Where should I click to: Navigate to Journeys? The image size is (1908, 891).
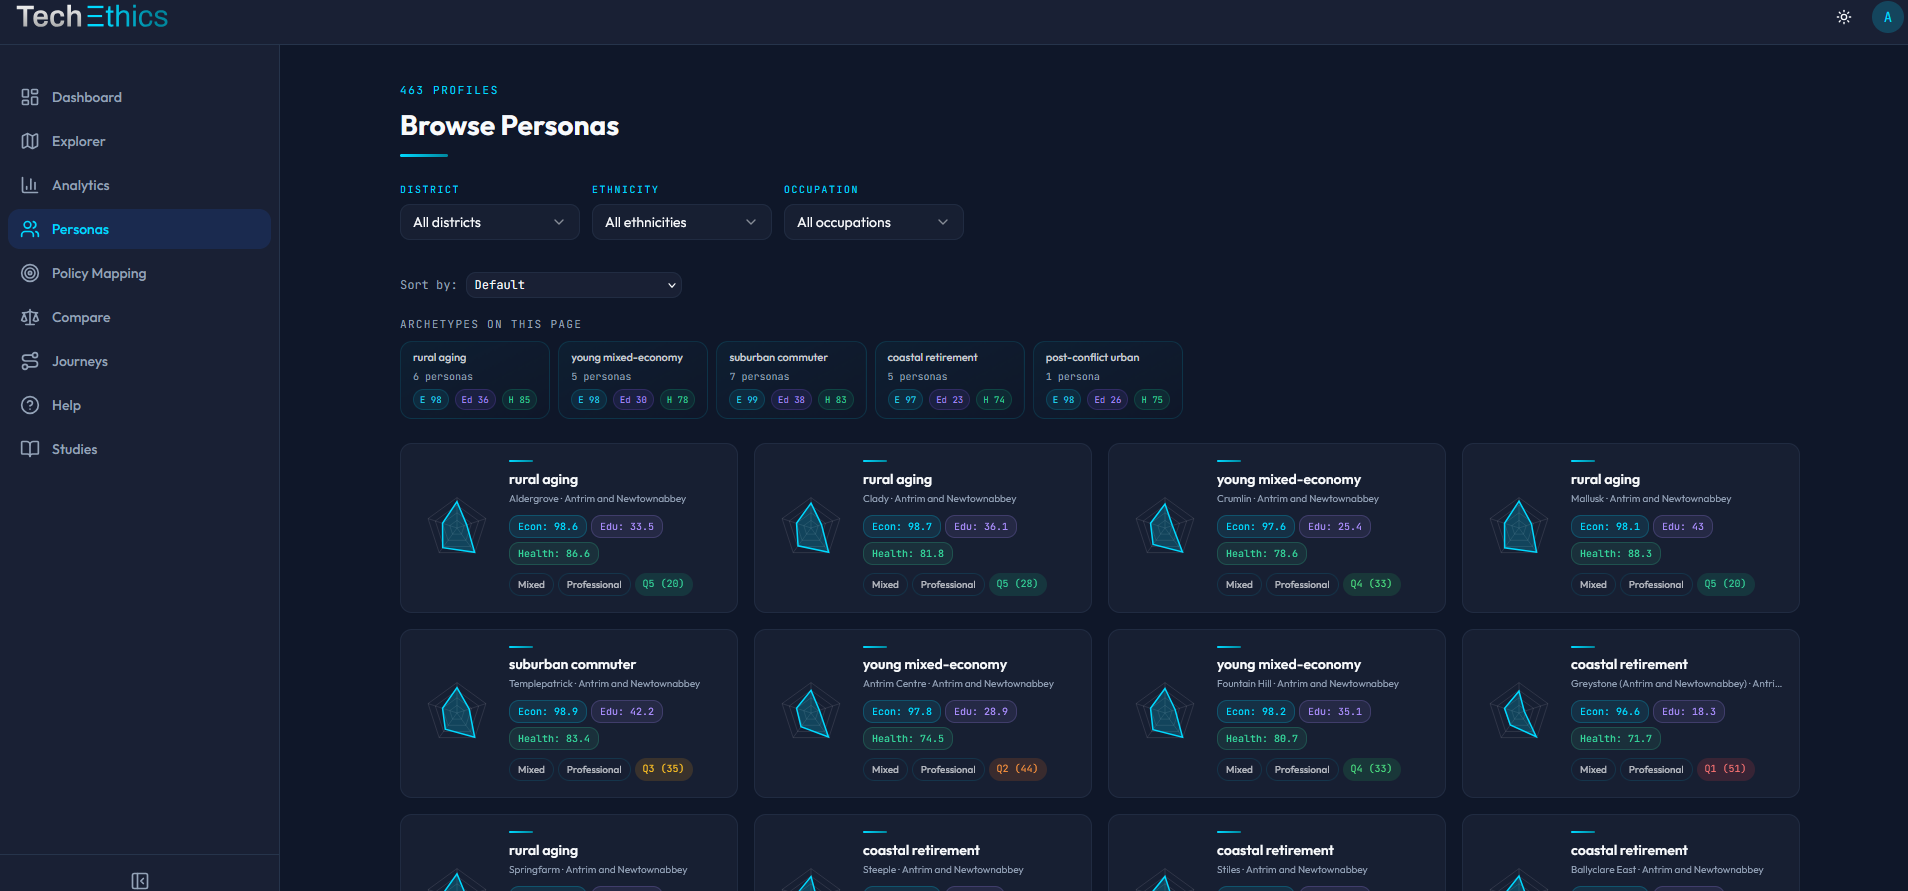[139, 361]
